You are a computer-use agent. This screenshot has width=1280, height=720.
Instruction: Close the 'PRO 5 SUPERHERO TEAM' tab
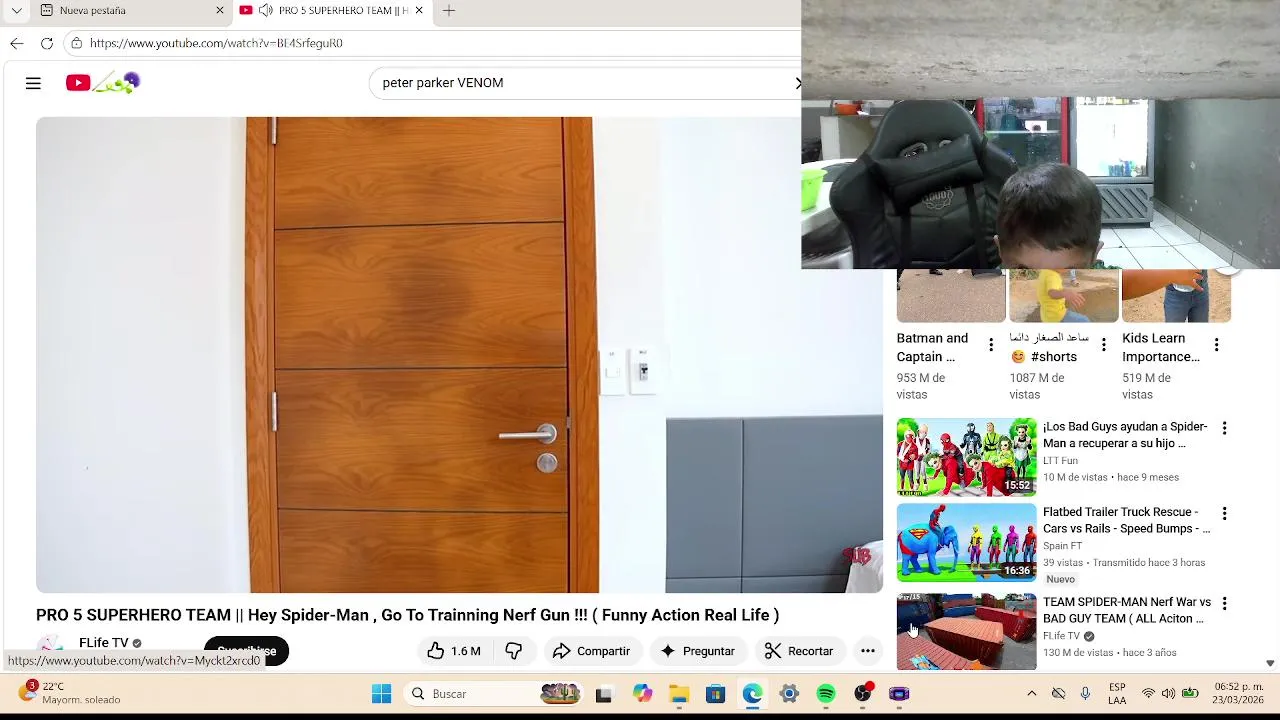pyautogui.click(x=419, y=10)
